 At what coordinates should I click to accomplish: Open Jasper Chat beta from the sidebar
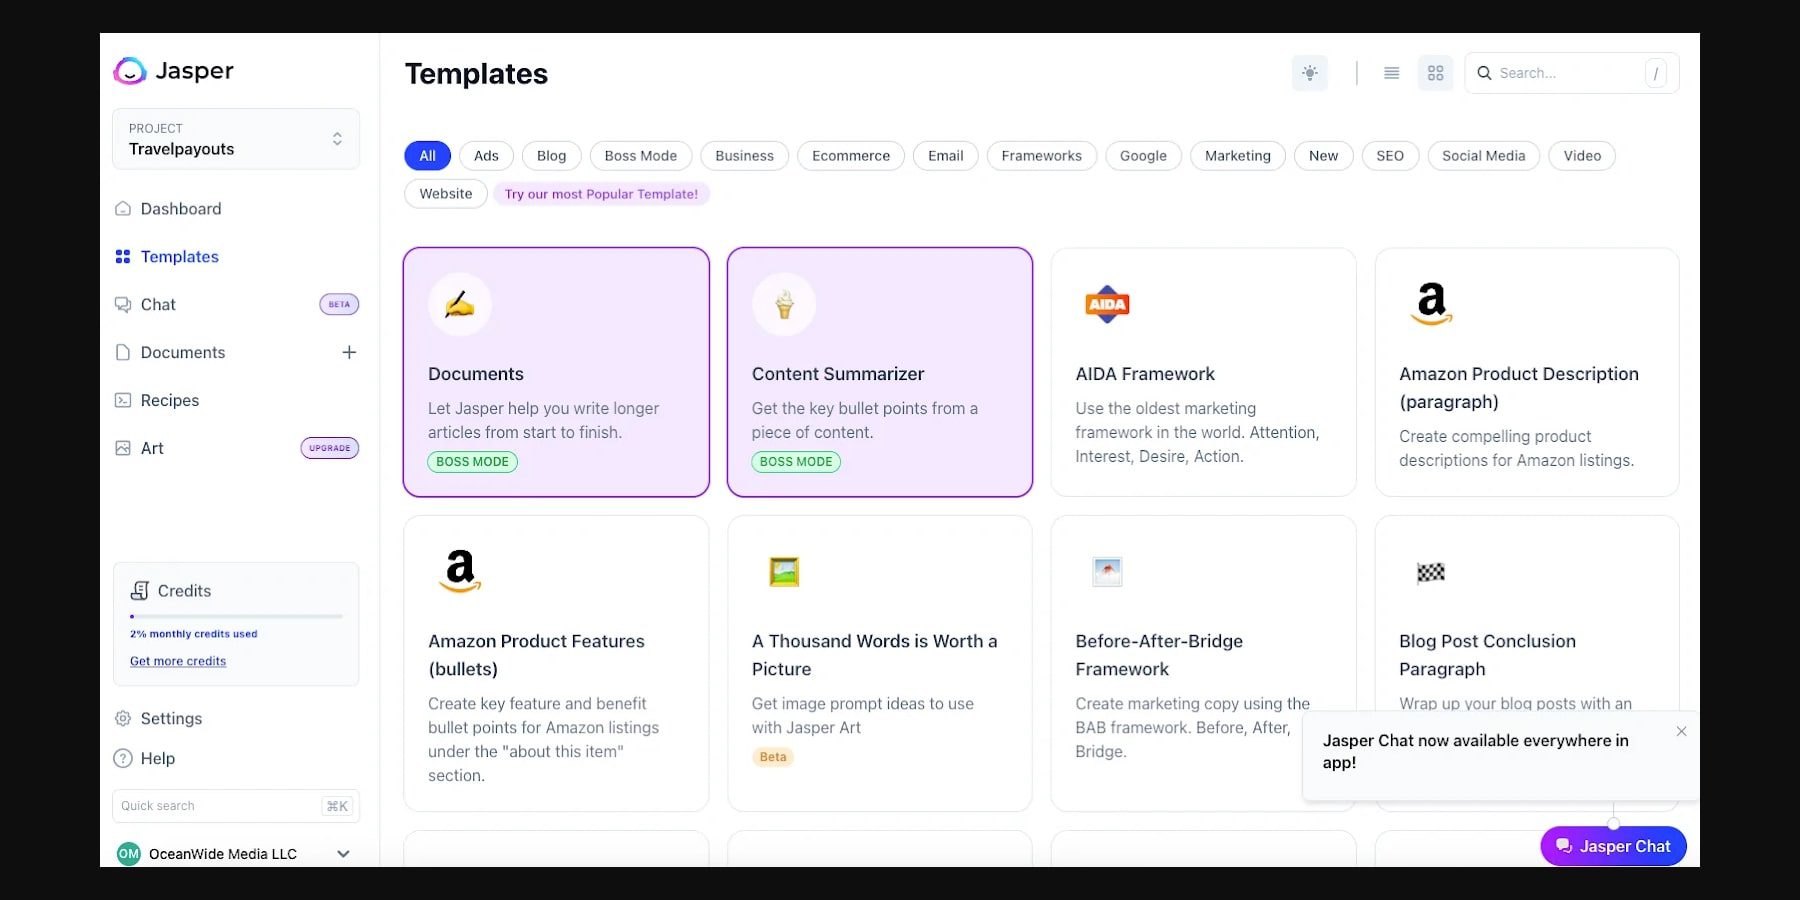(x=158, y=304)
